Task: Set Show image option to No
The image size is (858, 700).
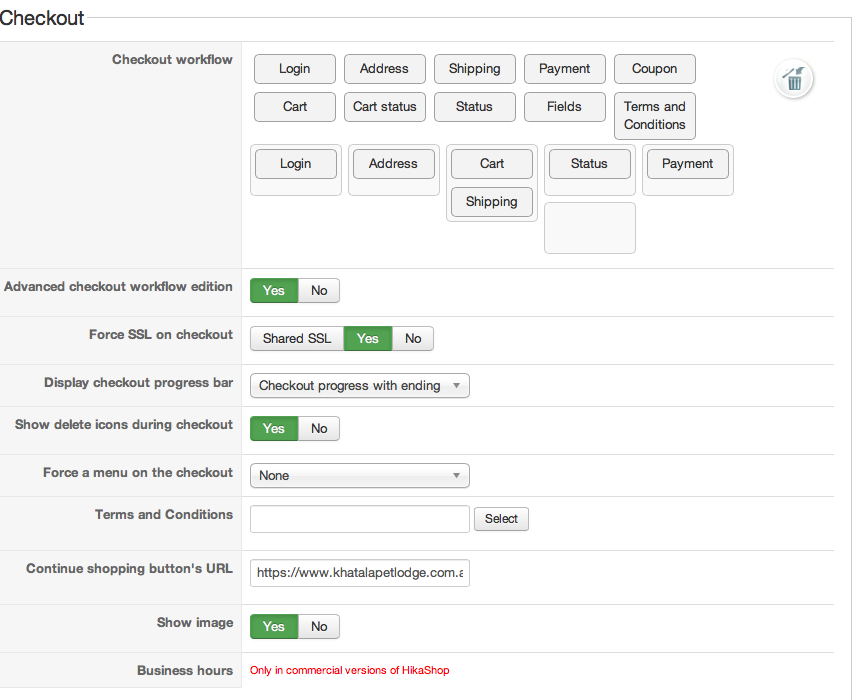Action: pyautogui.click(x=319, y=627)
